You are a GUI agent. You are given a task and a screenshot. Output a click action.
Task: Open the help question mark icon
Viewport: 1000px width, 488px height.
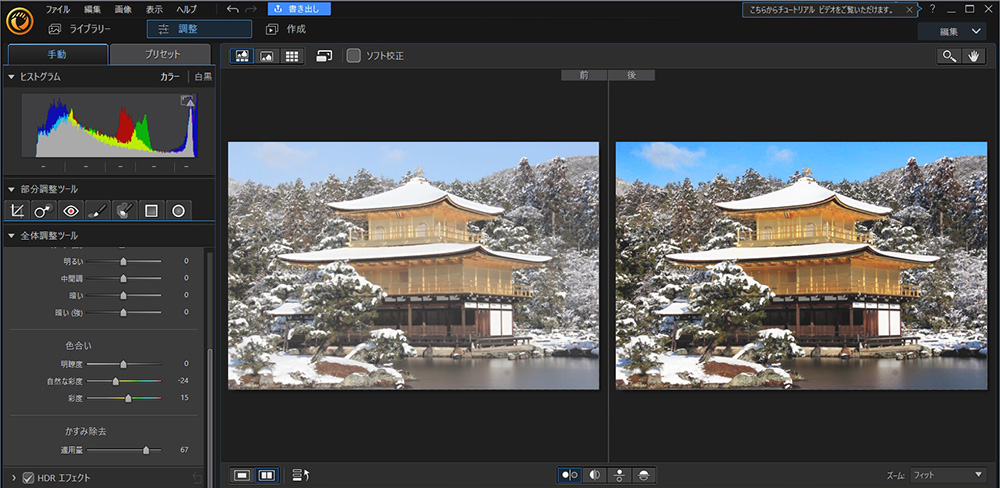(x=932, y=9)
